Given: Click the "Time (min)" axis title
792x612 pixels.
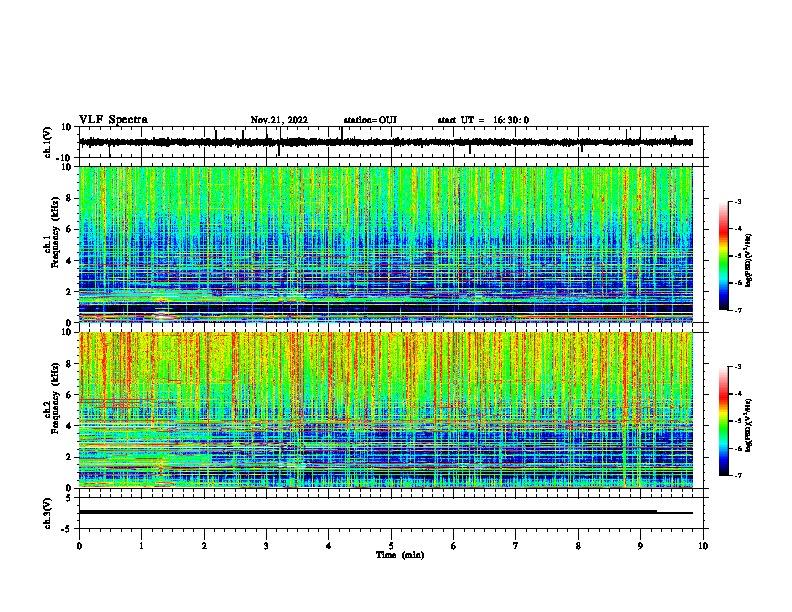Looking at the screenshot, I should click(400, 555).
